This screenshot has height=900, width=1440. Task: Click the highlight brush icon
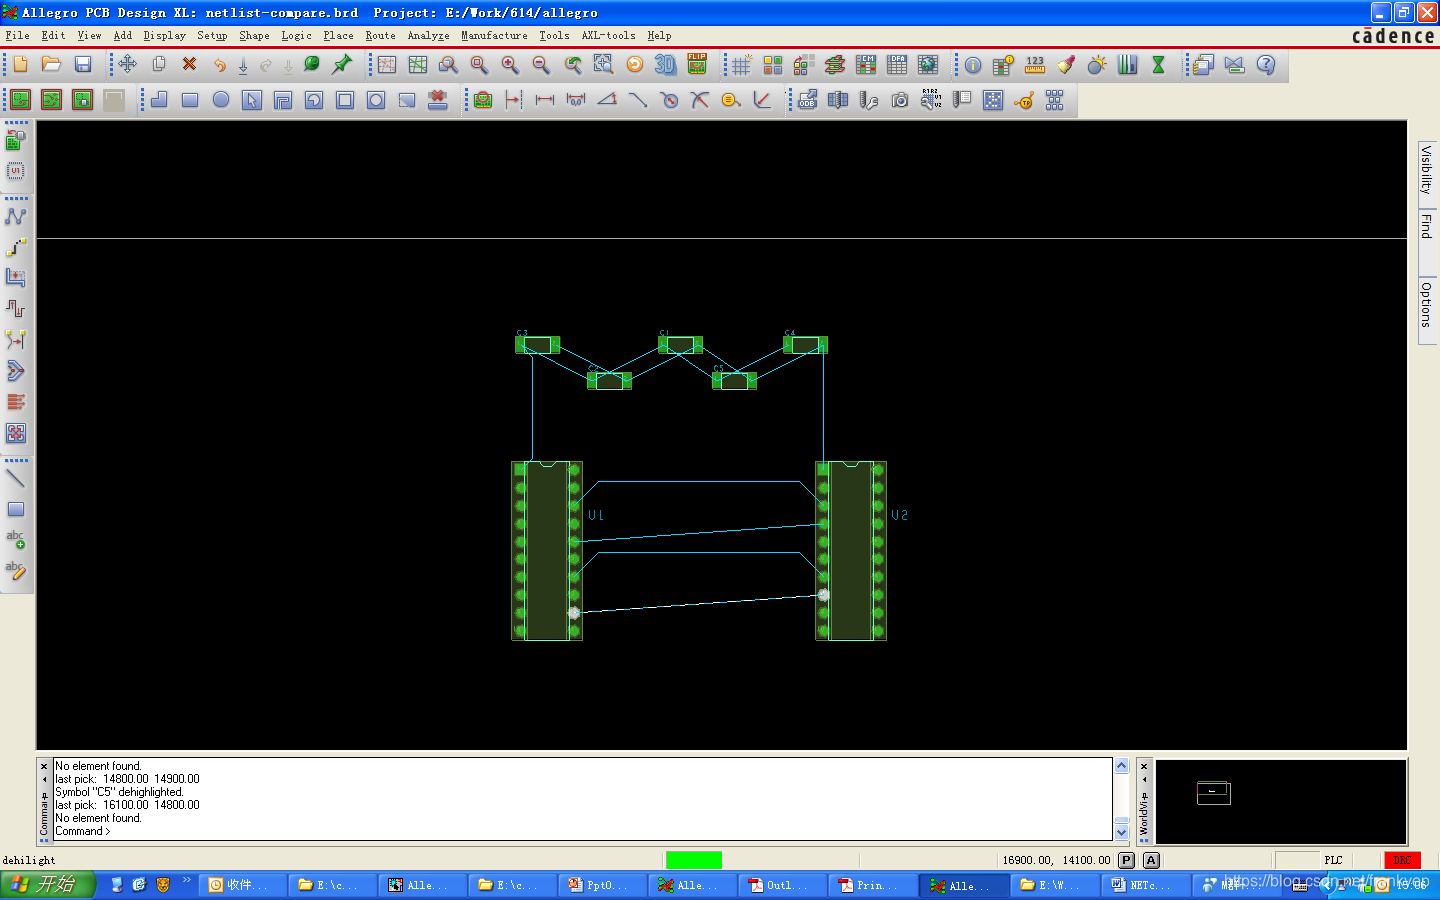point(1066,65)
